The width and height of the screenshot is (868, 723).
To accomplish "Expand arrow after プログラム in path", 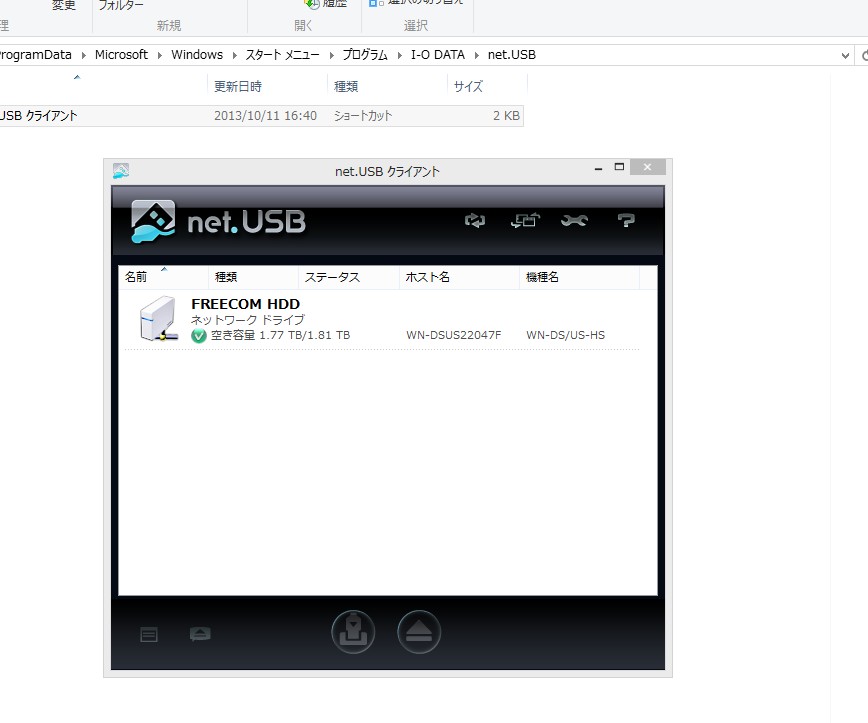I will (399, 55).
